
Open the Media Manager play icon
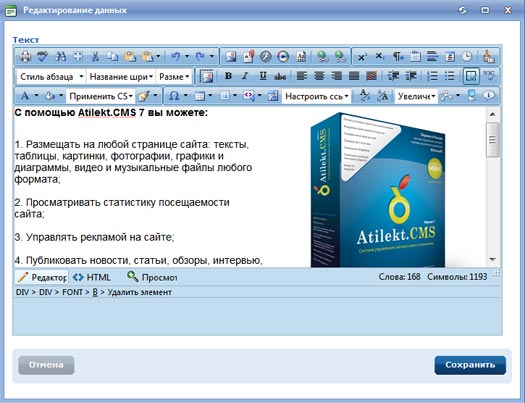283,57
